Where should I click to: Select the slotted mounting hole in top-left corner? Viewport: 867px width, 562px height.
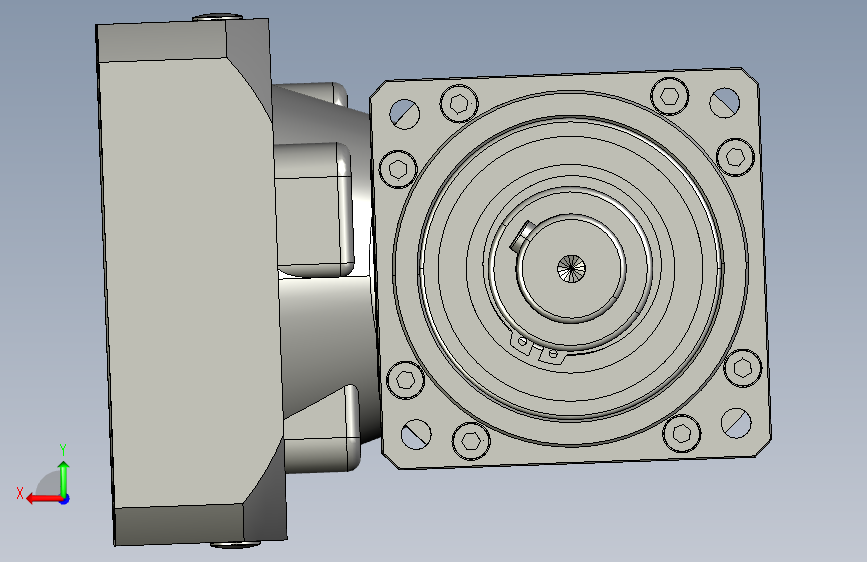404,113
